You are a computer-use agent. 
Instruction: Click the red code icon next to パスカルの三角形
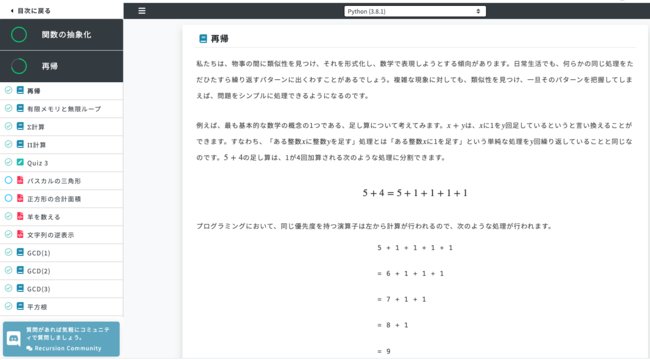coord(20,180)
